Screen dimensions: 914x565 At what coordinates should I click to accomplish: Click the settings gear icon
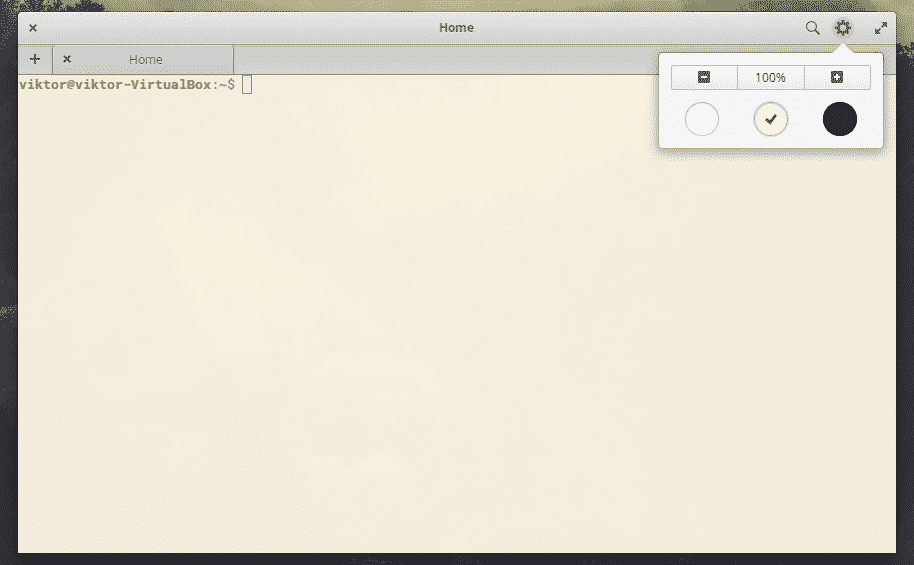pyautogui.click(x=843, y=28)
